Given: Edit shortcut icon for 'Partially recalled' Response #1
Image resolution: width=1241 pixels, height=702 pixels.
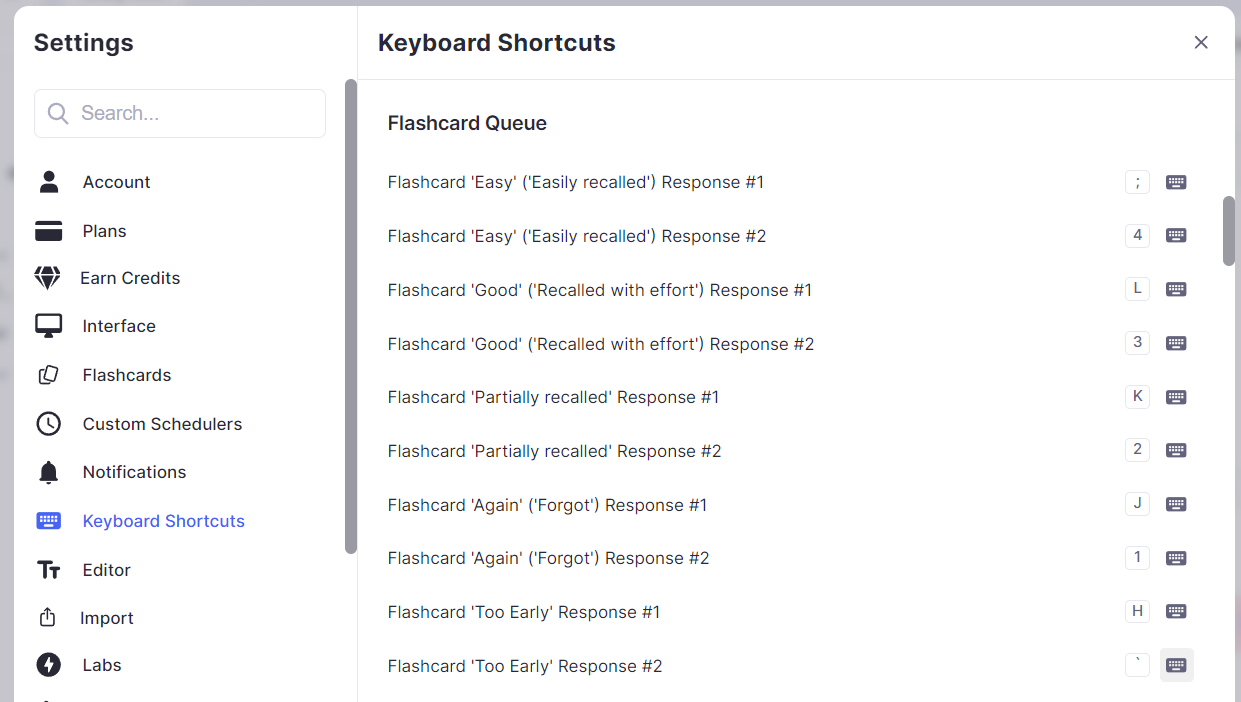Looking at the screenshot, I should [x=1176, y=397].
